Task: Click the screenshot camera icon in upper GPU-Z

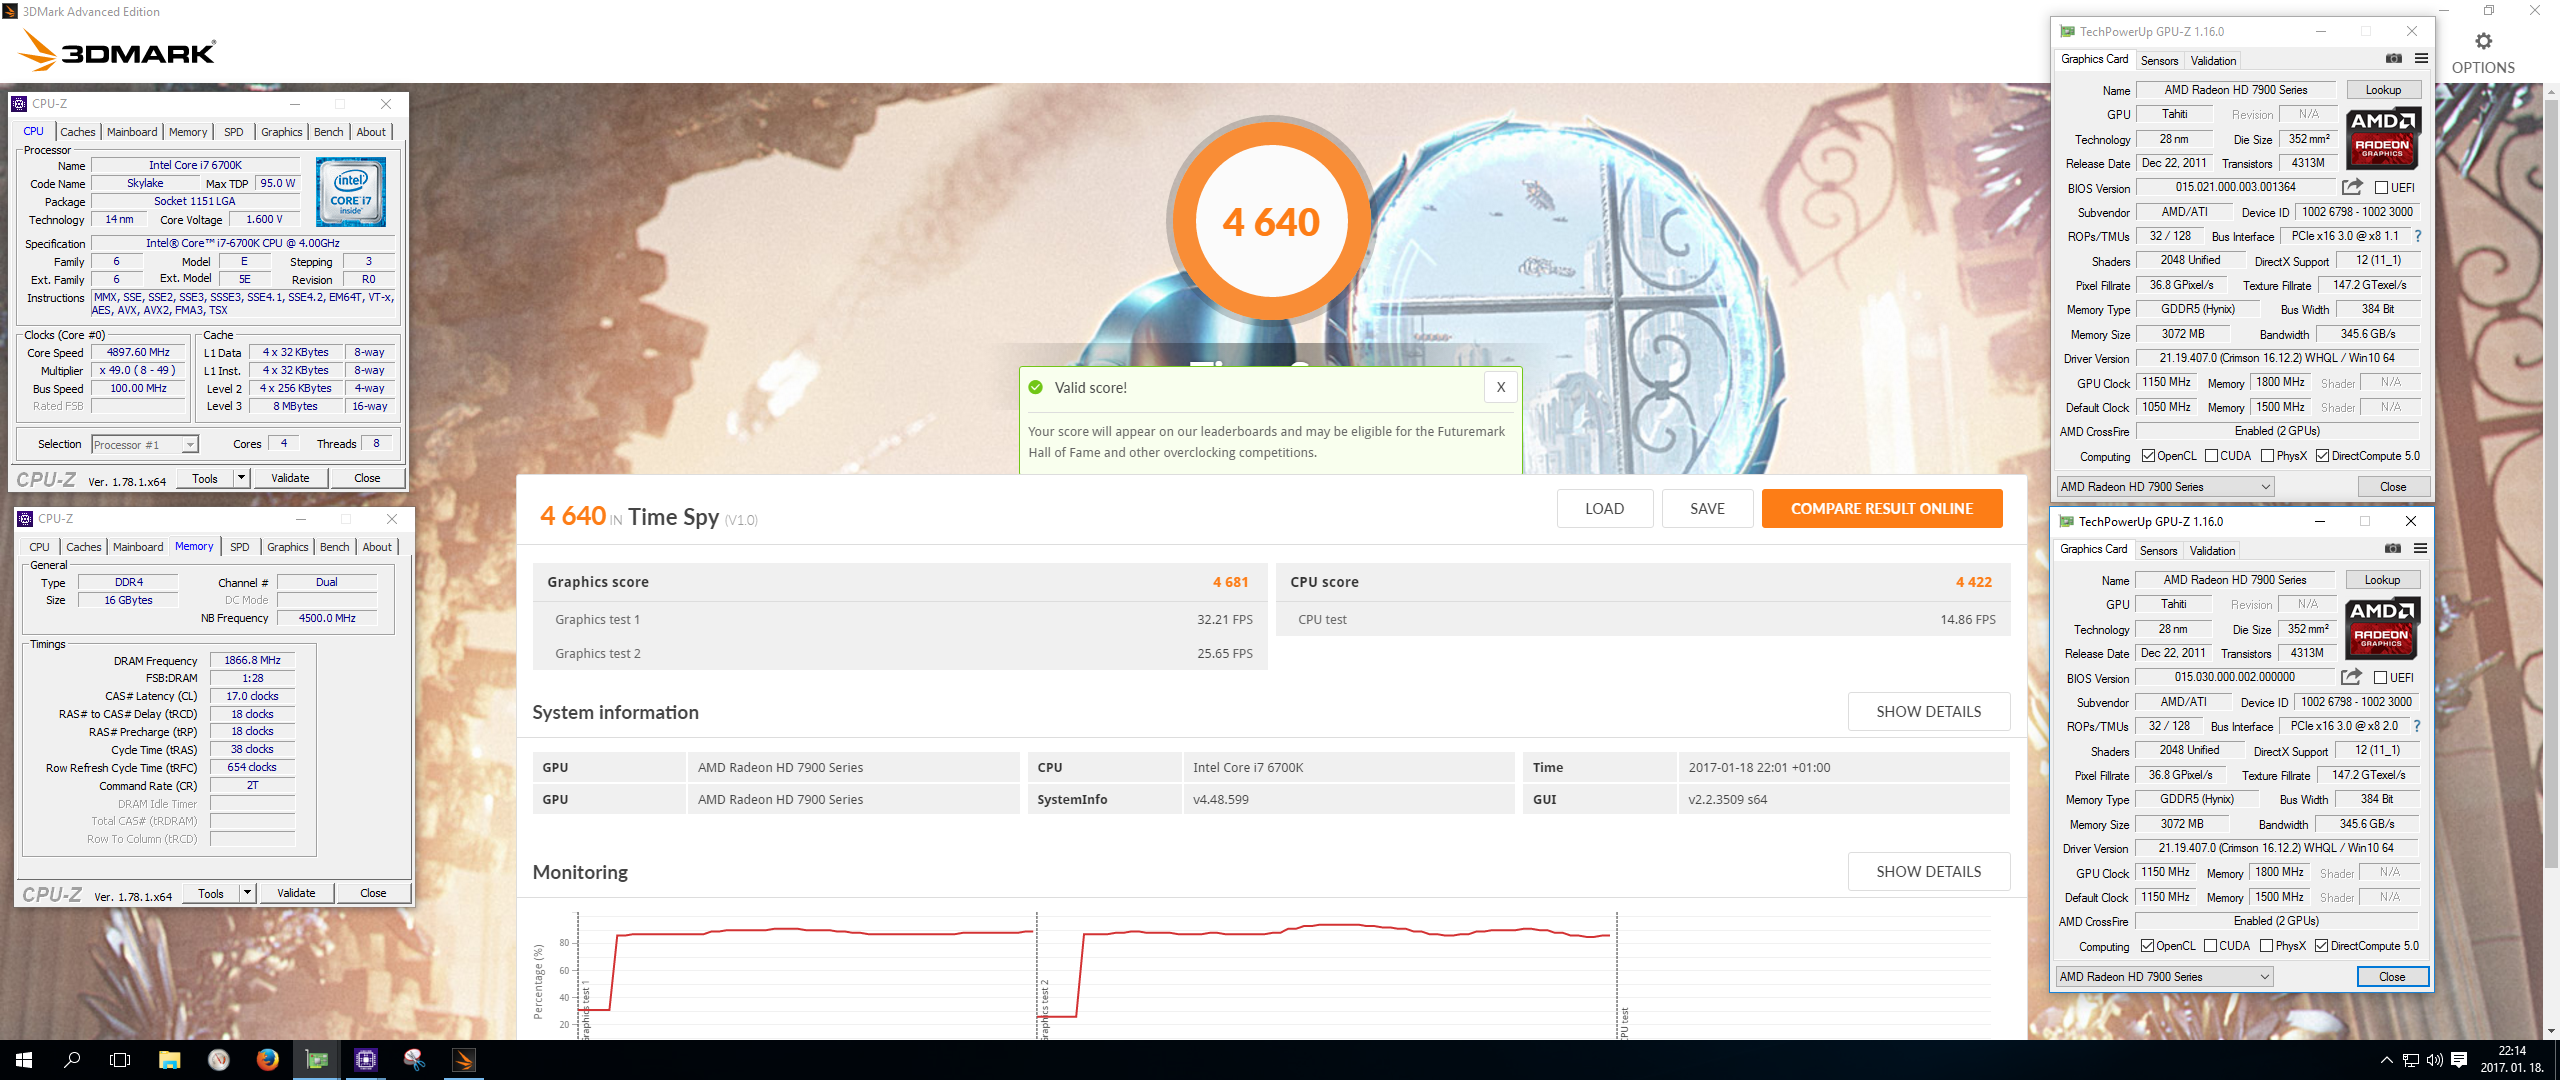Action: (x=2393, y=59)
